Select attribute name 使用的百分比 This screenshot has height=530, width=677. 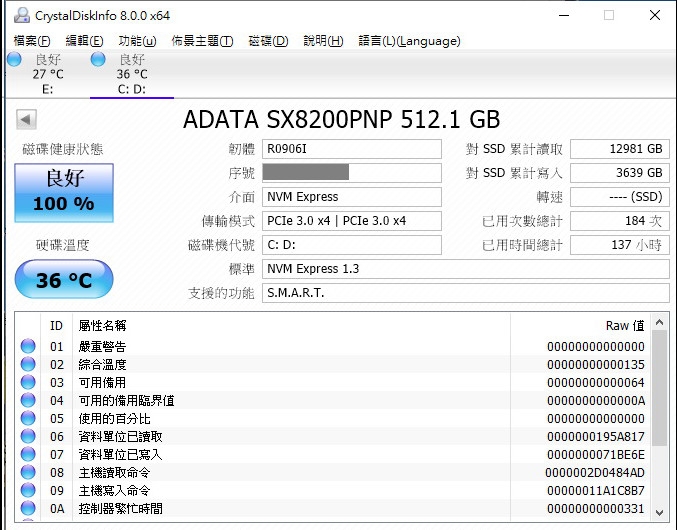coord(114,419)
